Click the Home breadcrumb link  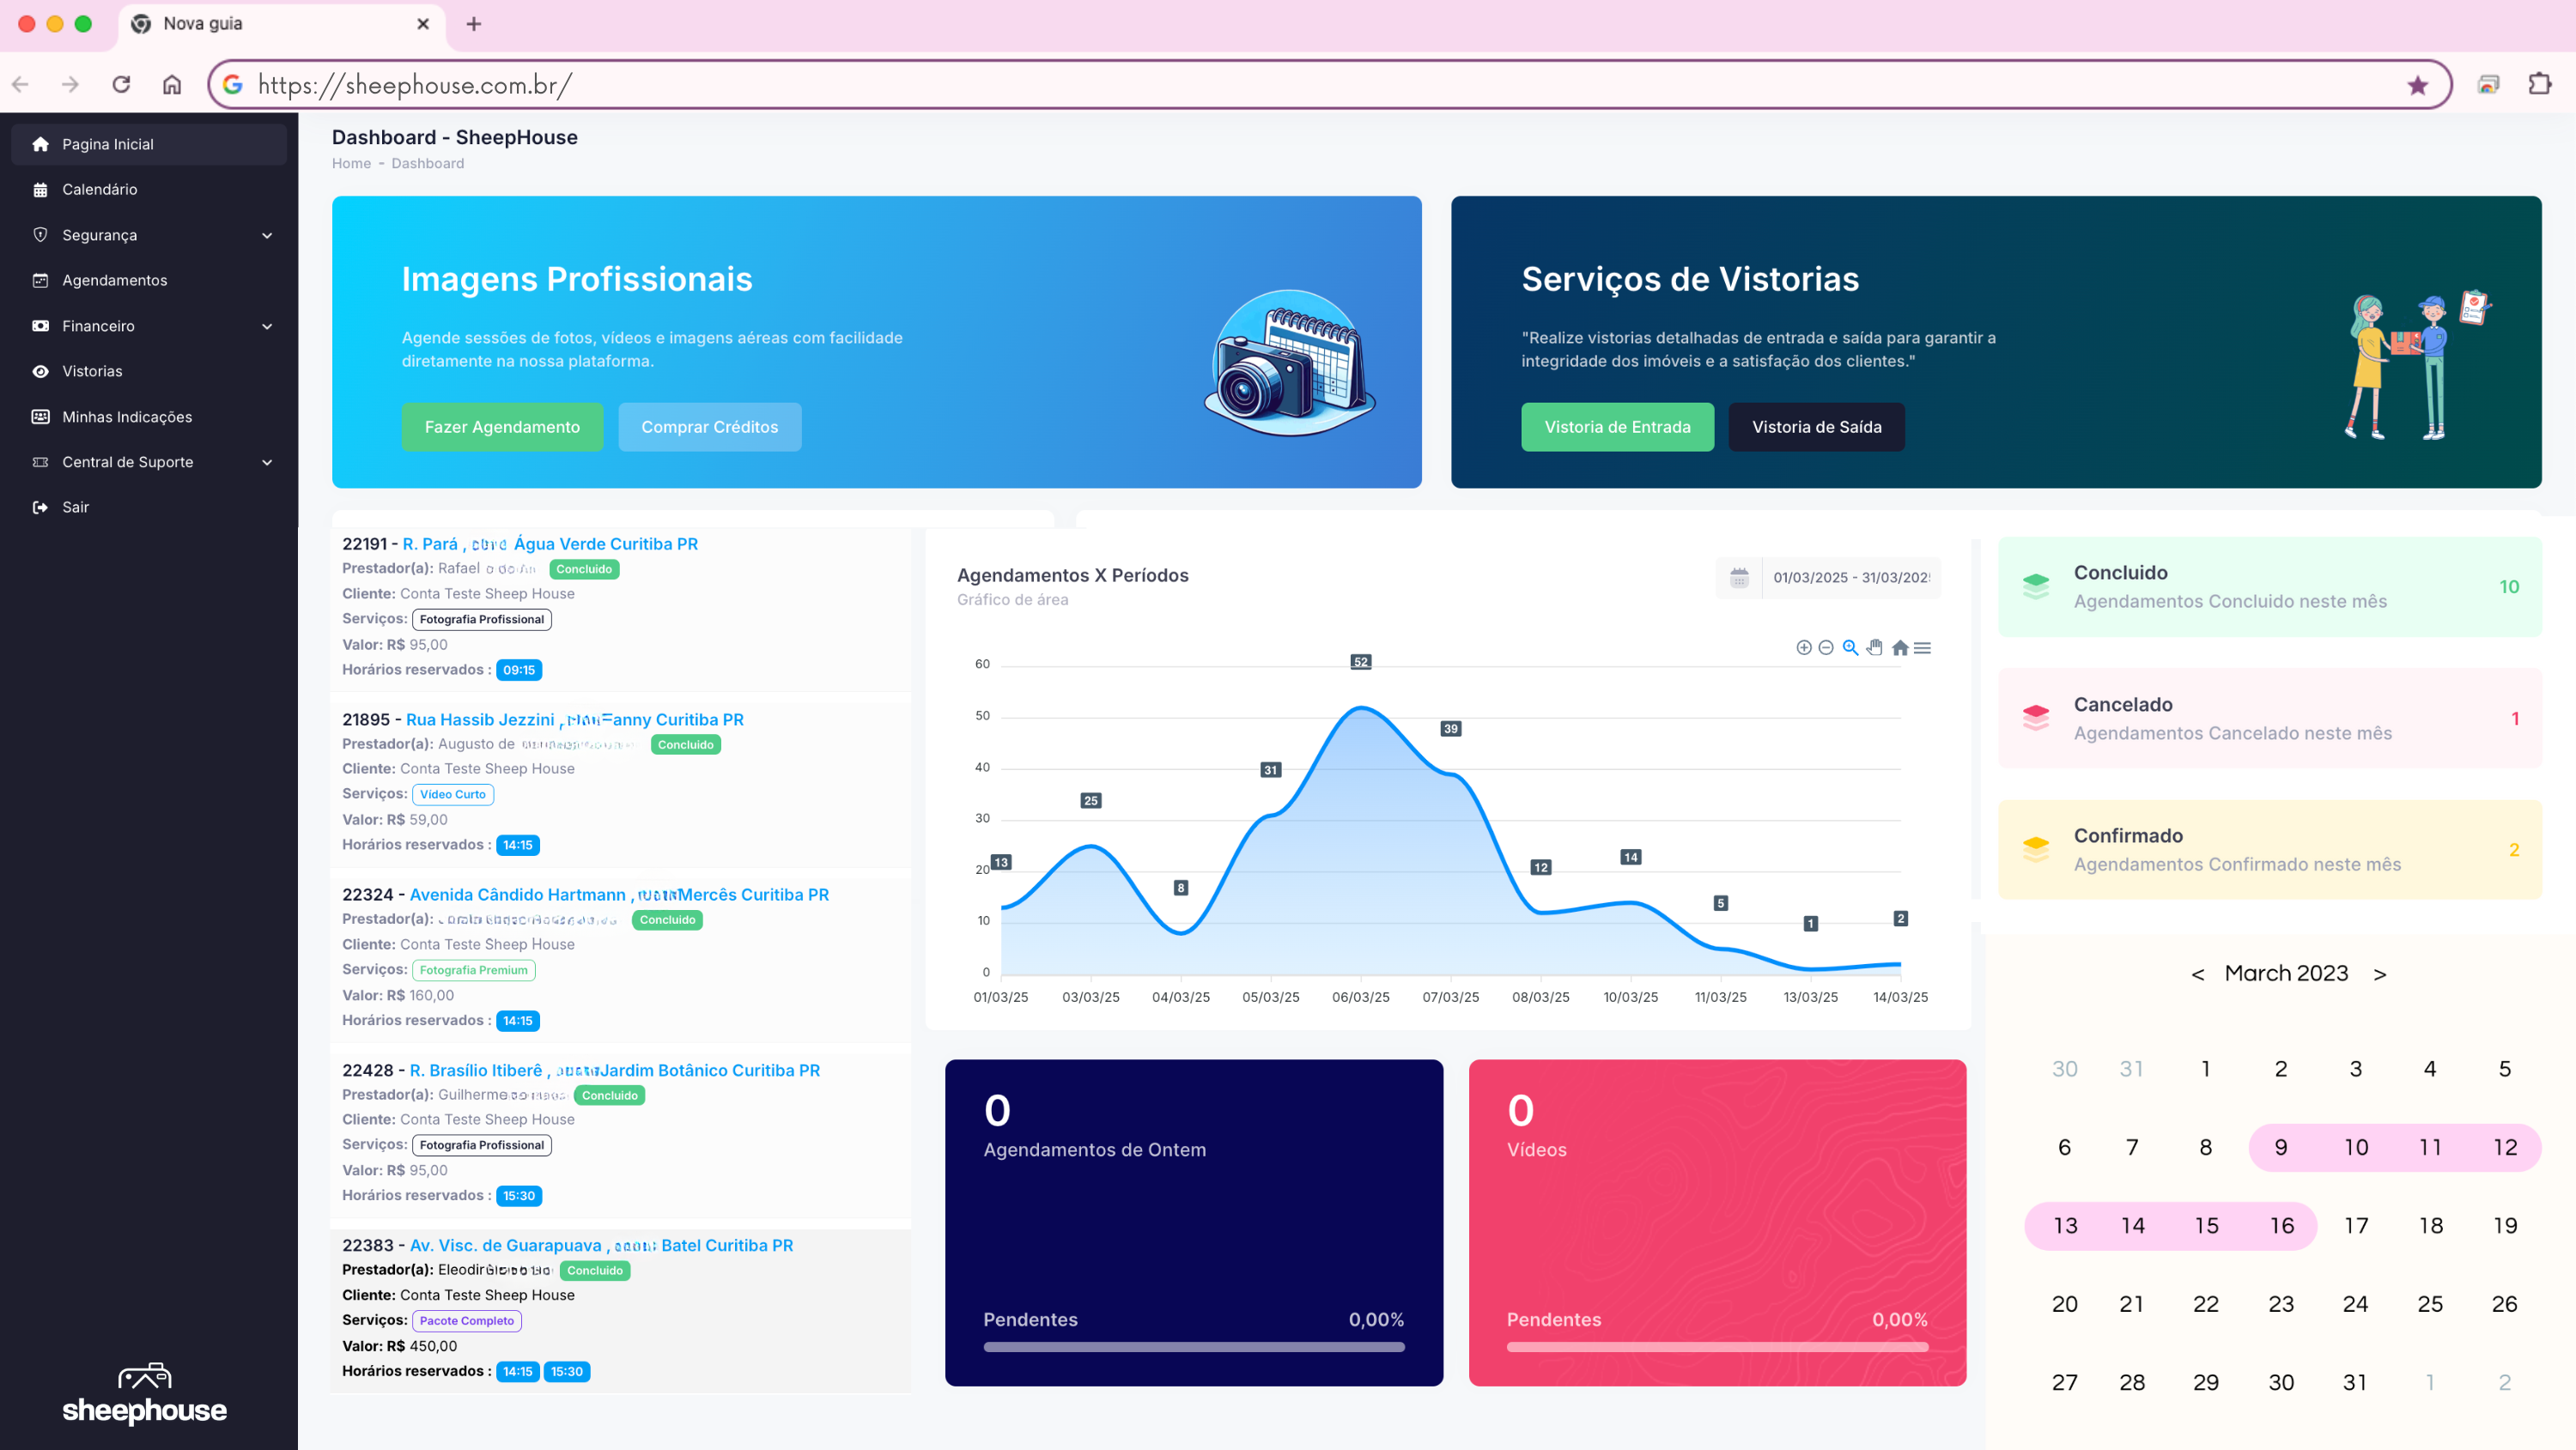(351, 164)
